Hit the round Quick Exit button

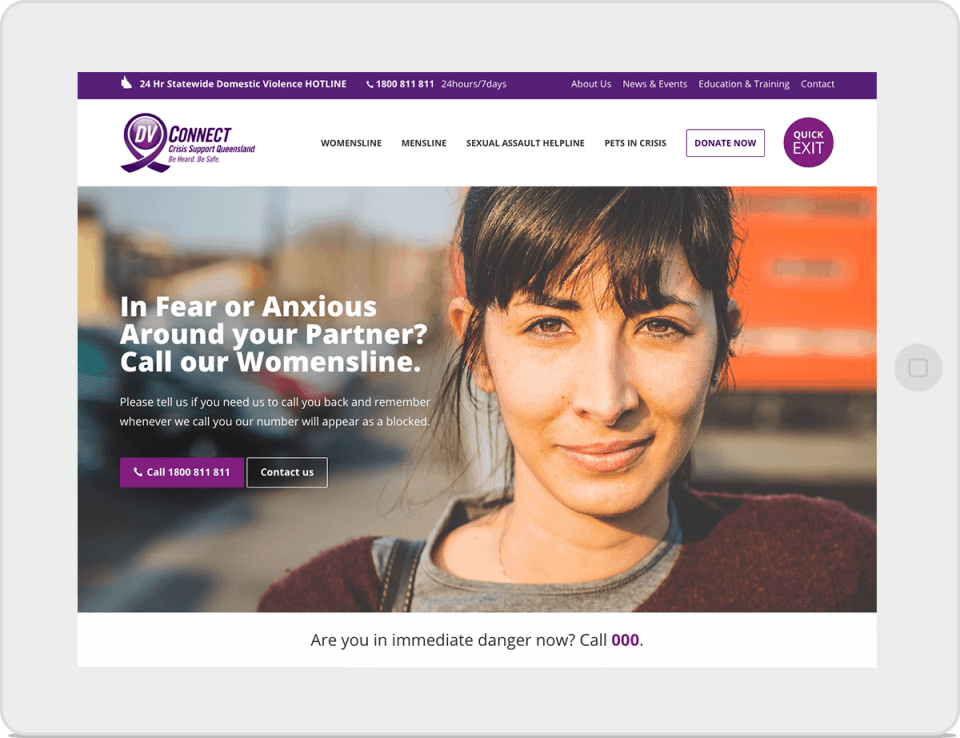(808, 142)
